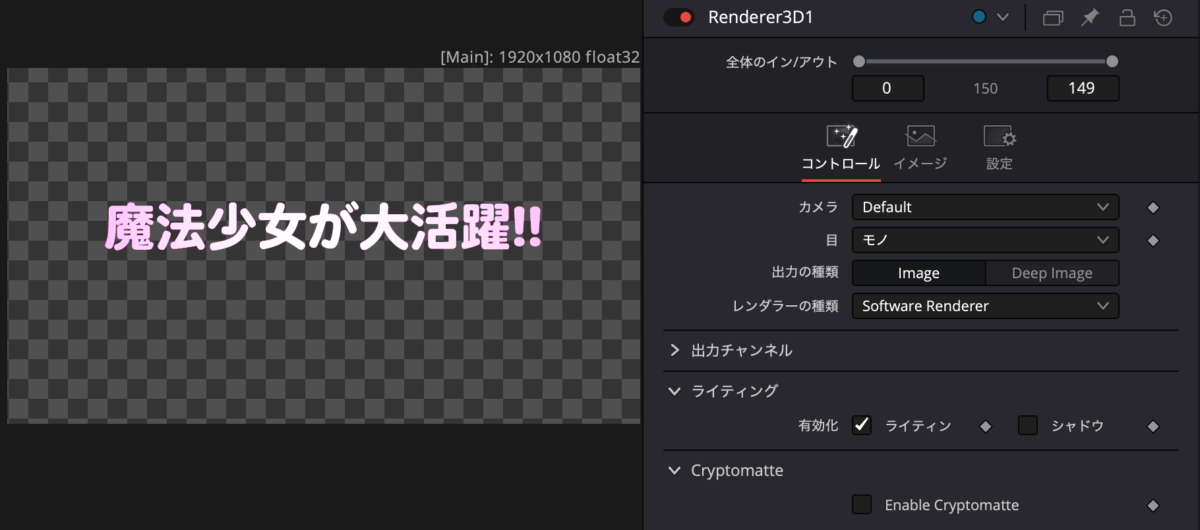Check the Enable Cryptomatte checkbox

(x=862, y=505)
